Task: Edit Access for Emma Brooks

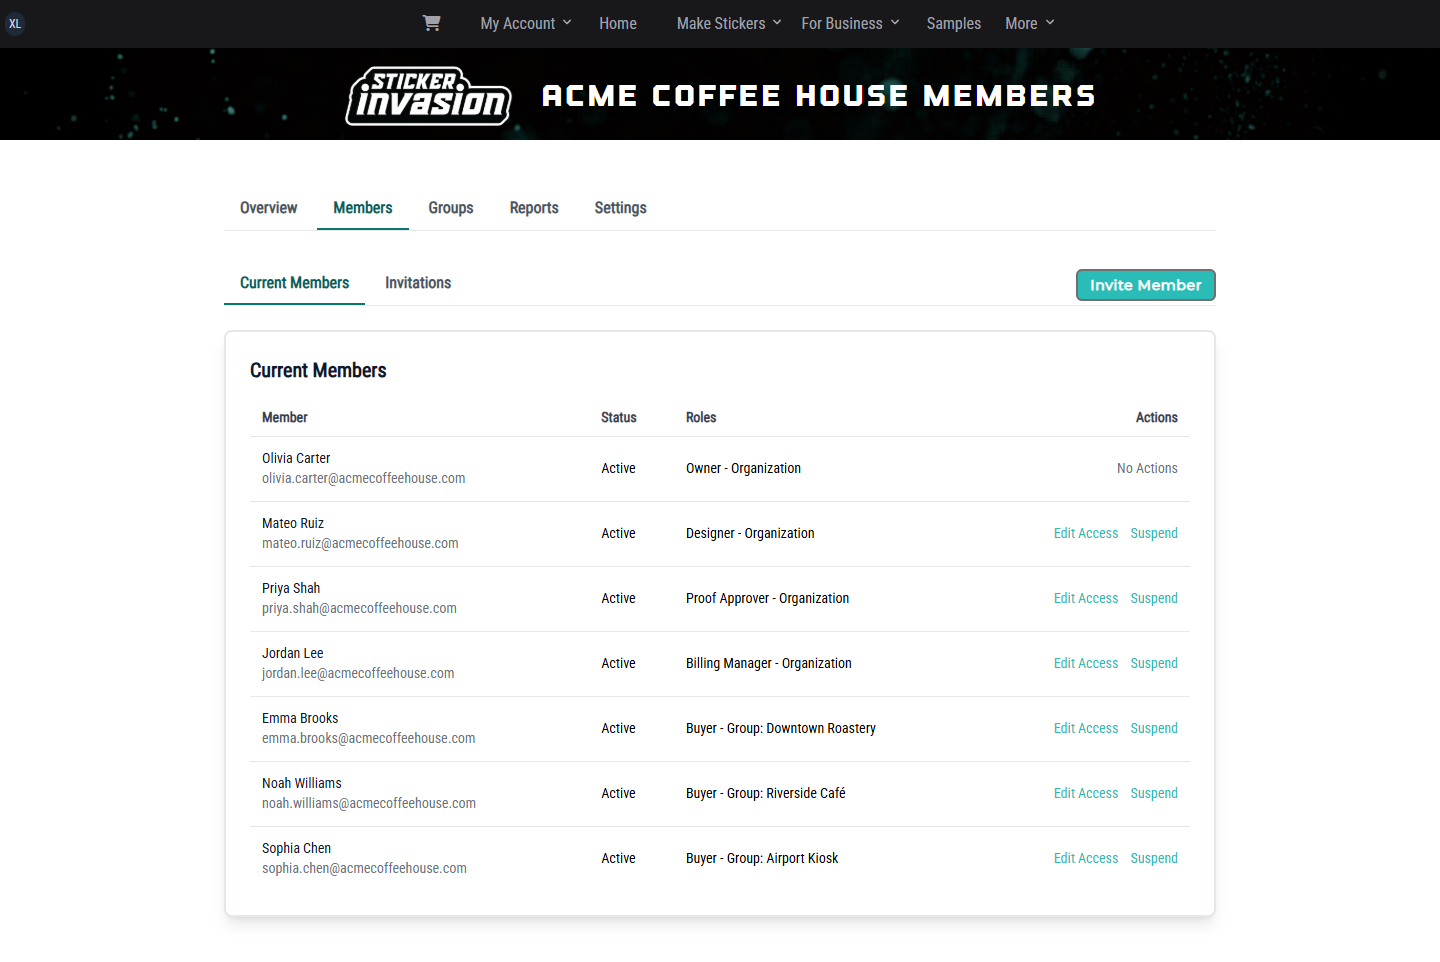Action: click(1086, 728)
